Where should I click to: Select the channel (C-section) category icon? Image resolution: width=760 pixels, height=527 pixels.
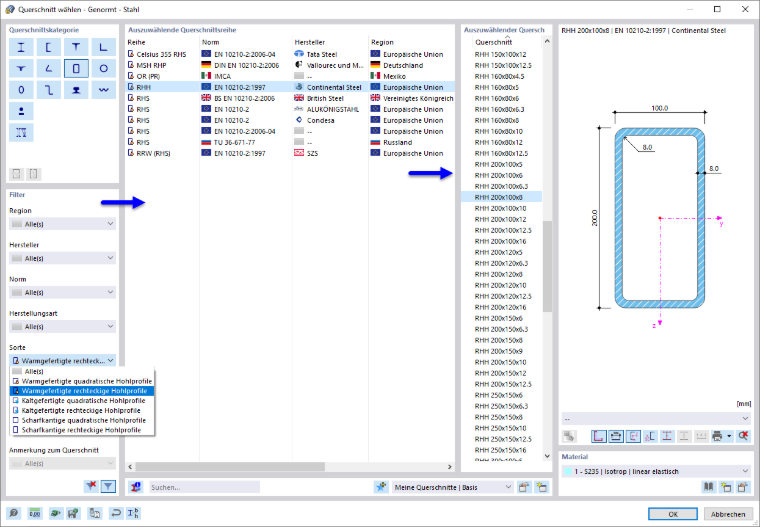(x=48, y=47)
